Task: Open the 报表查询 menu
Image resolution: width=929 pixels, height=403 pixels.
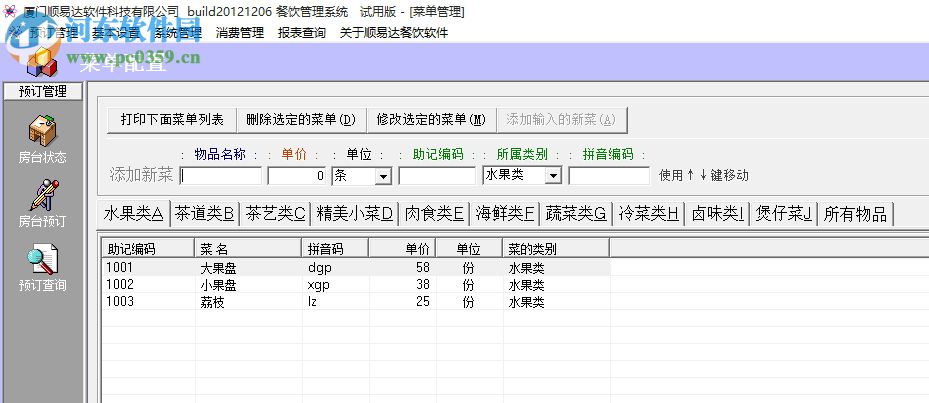Action: click(x=302, y=33)
